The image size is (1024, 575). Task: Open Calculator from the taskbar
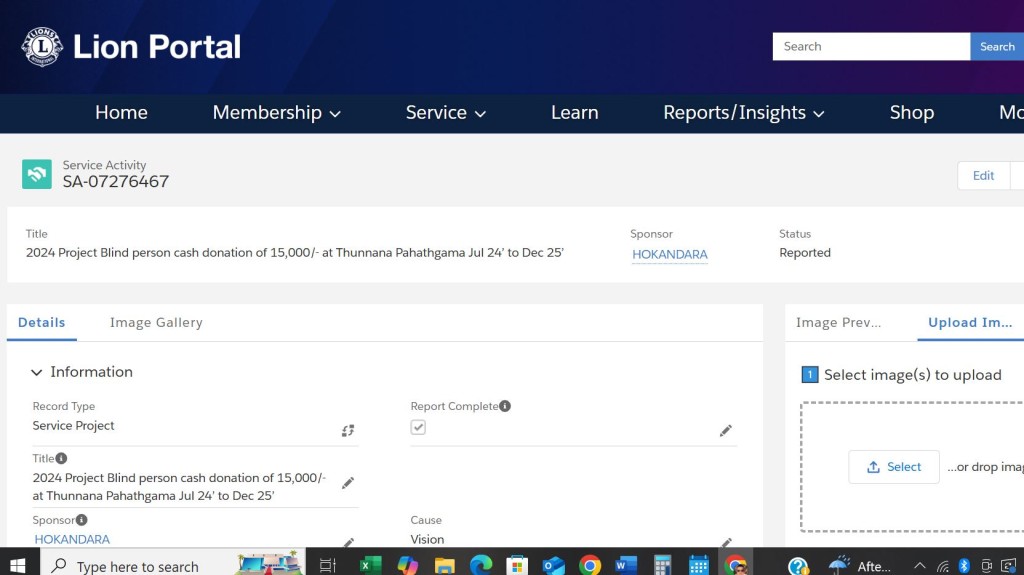click(663, 565)
